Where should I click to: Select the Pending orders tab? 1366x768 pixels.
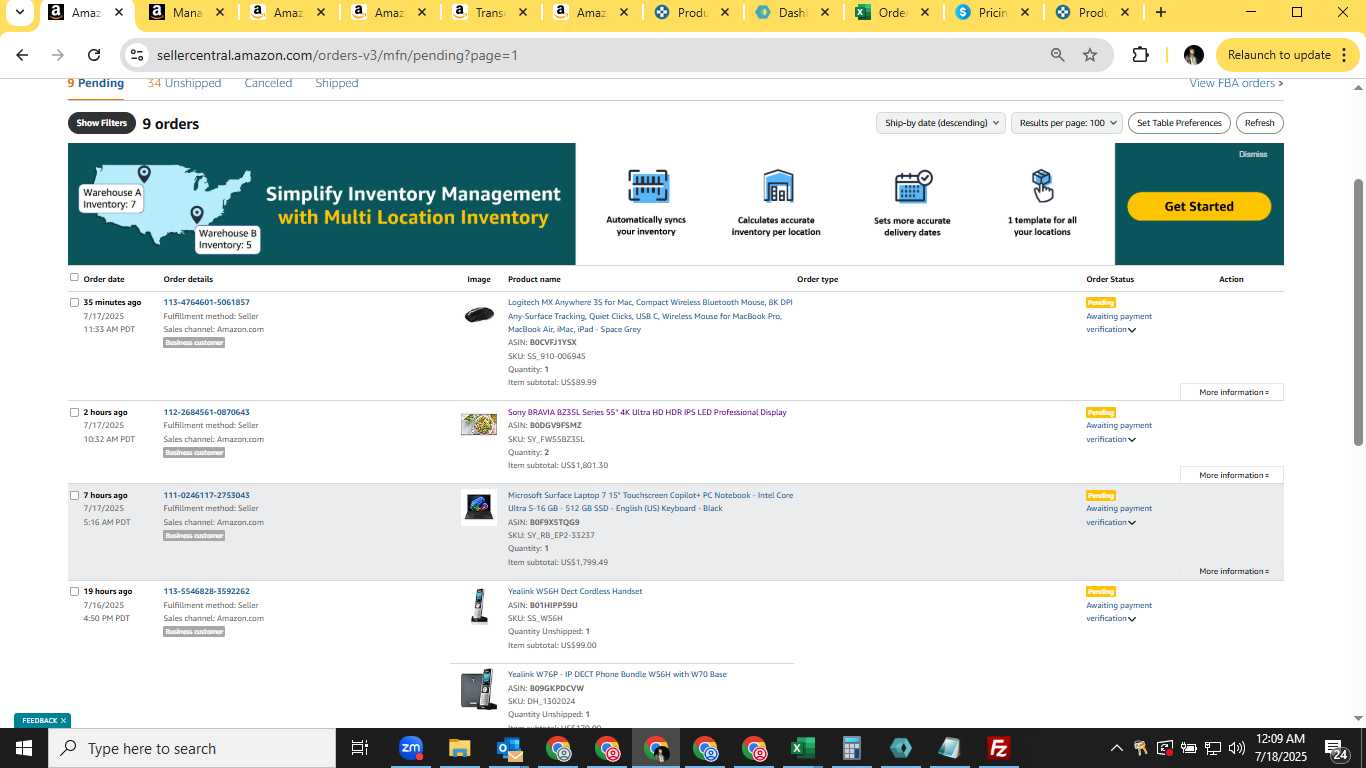tap(96, 83)
